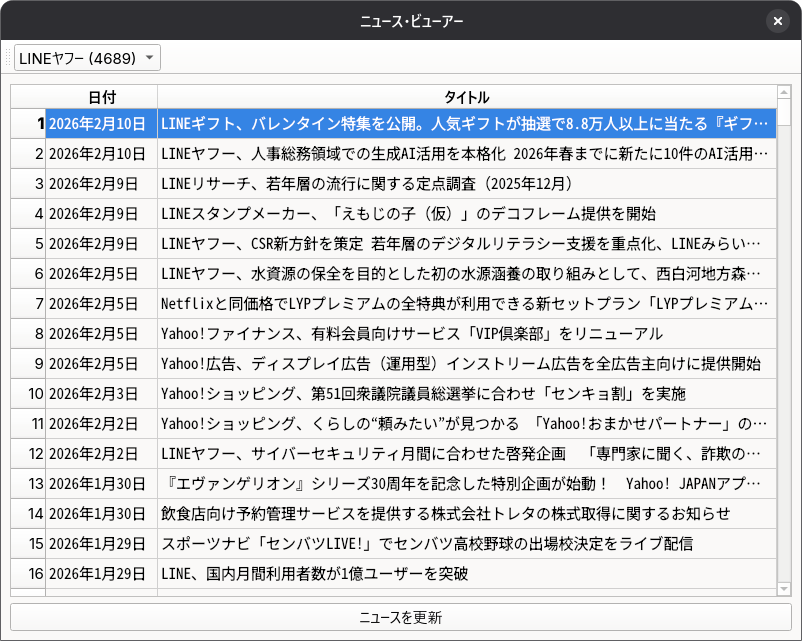Click the タイトル column header

click(x=466, y=97)
